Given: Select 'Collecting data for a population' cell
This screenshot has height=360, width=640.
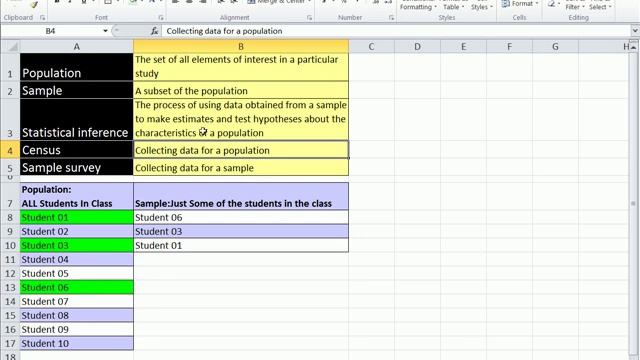Looking at the screenshot, I should click(x=241, y=150).
